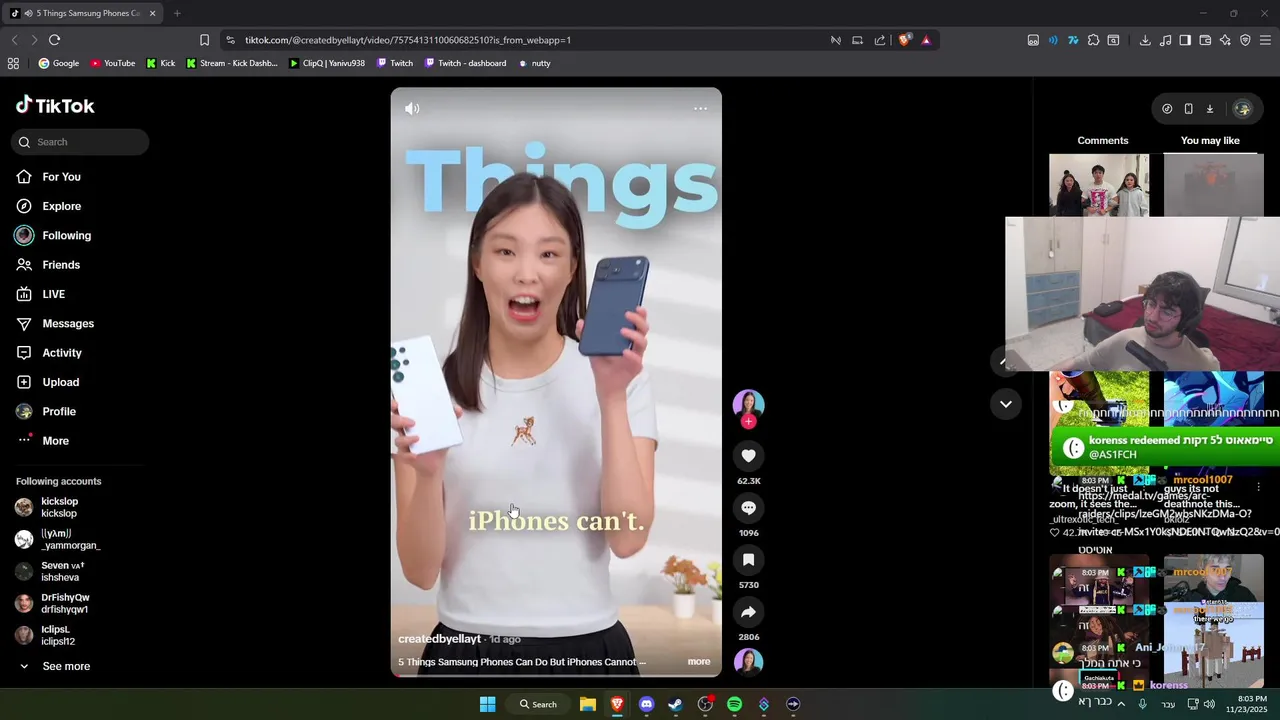Open the Twitch - dashboard bookmark
The height and width of the screenshot is (720, 1280).
coord(465,63)
